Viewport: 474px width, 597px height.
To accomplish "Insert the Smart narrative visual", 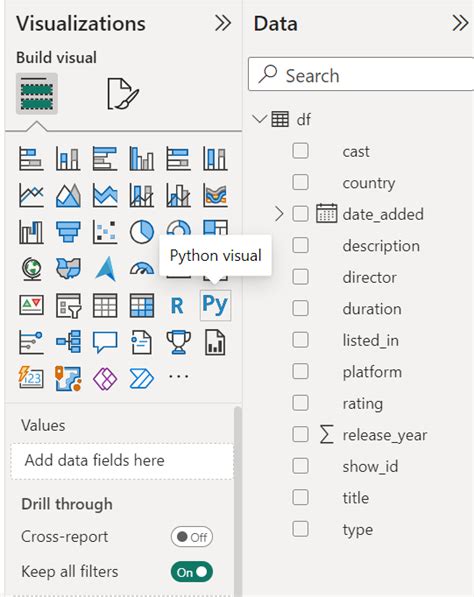I will coord(142,342).
